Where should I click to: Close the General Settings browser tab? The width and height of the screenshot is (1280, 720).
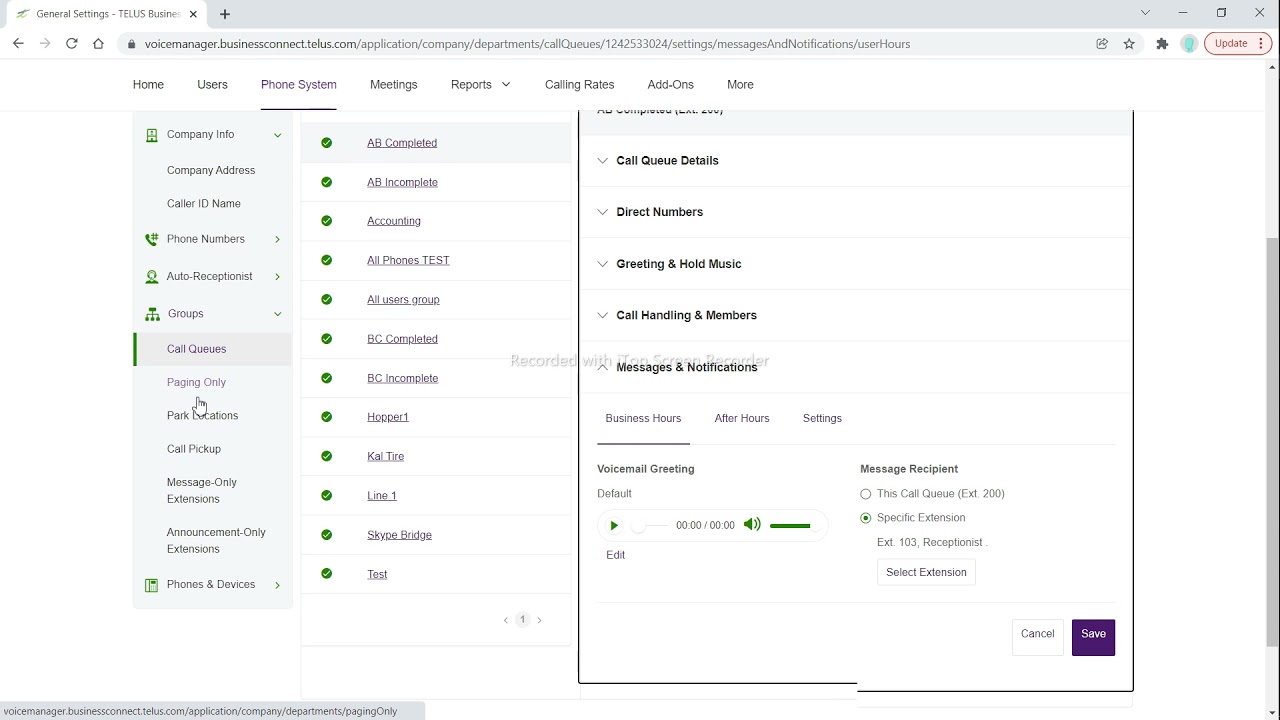(x=193, y=14)
